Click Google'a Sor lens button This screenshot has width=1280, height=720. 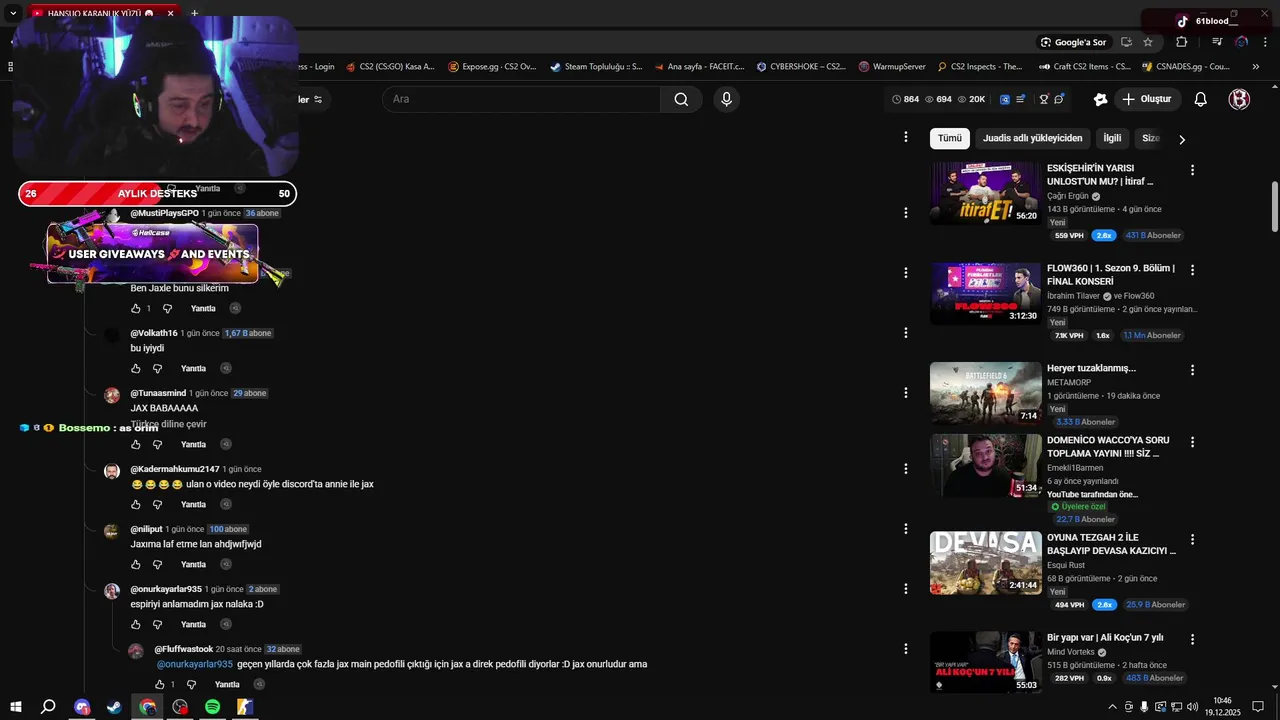click(x=1073, y=42)
